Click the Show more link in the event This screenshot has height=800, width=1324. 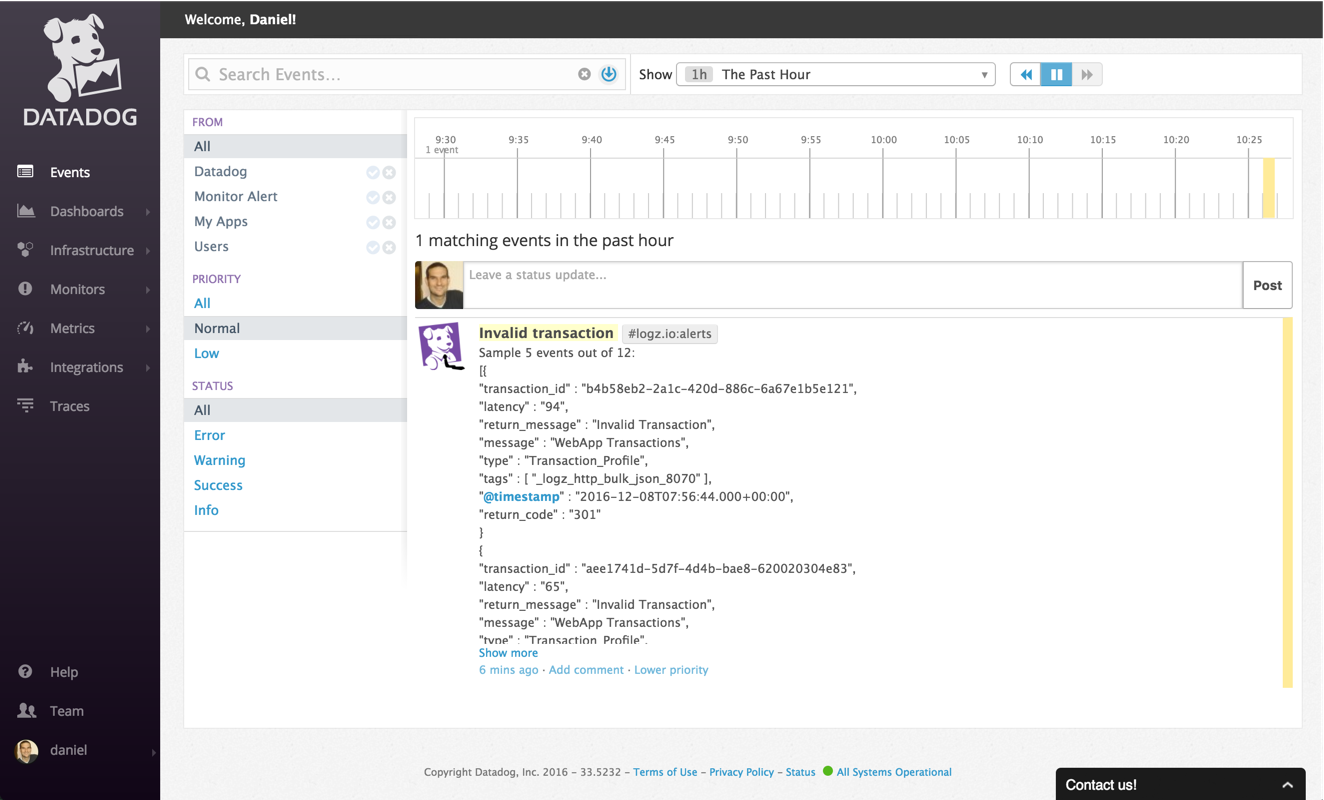click(x=508, y=653)
